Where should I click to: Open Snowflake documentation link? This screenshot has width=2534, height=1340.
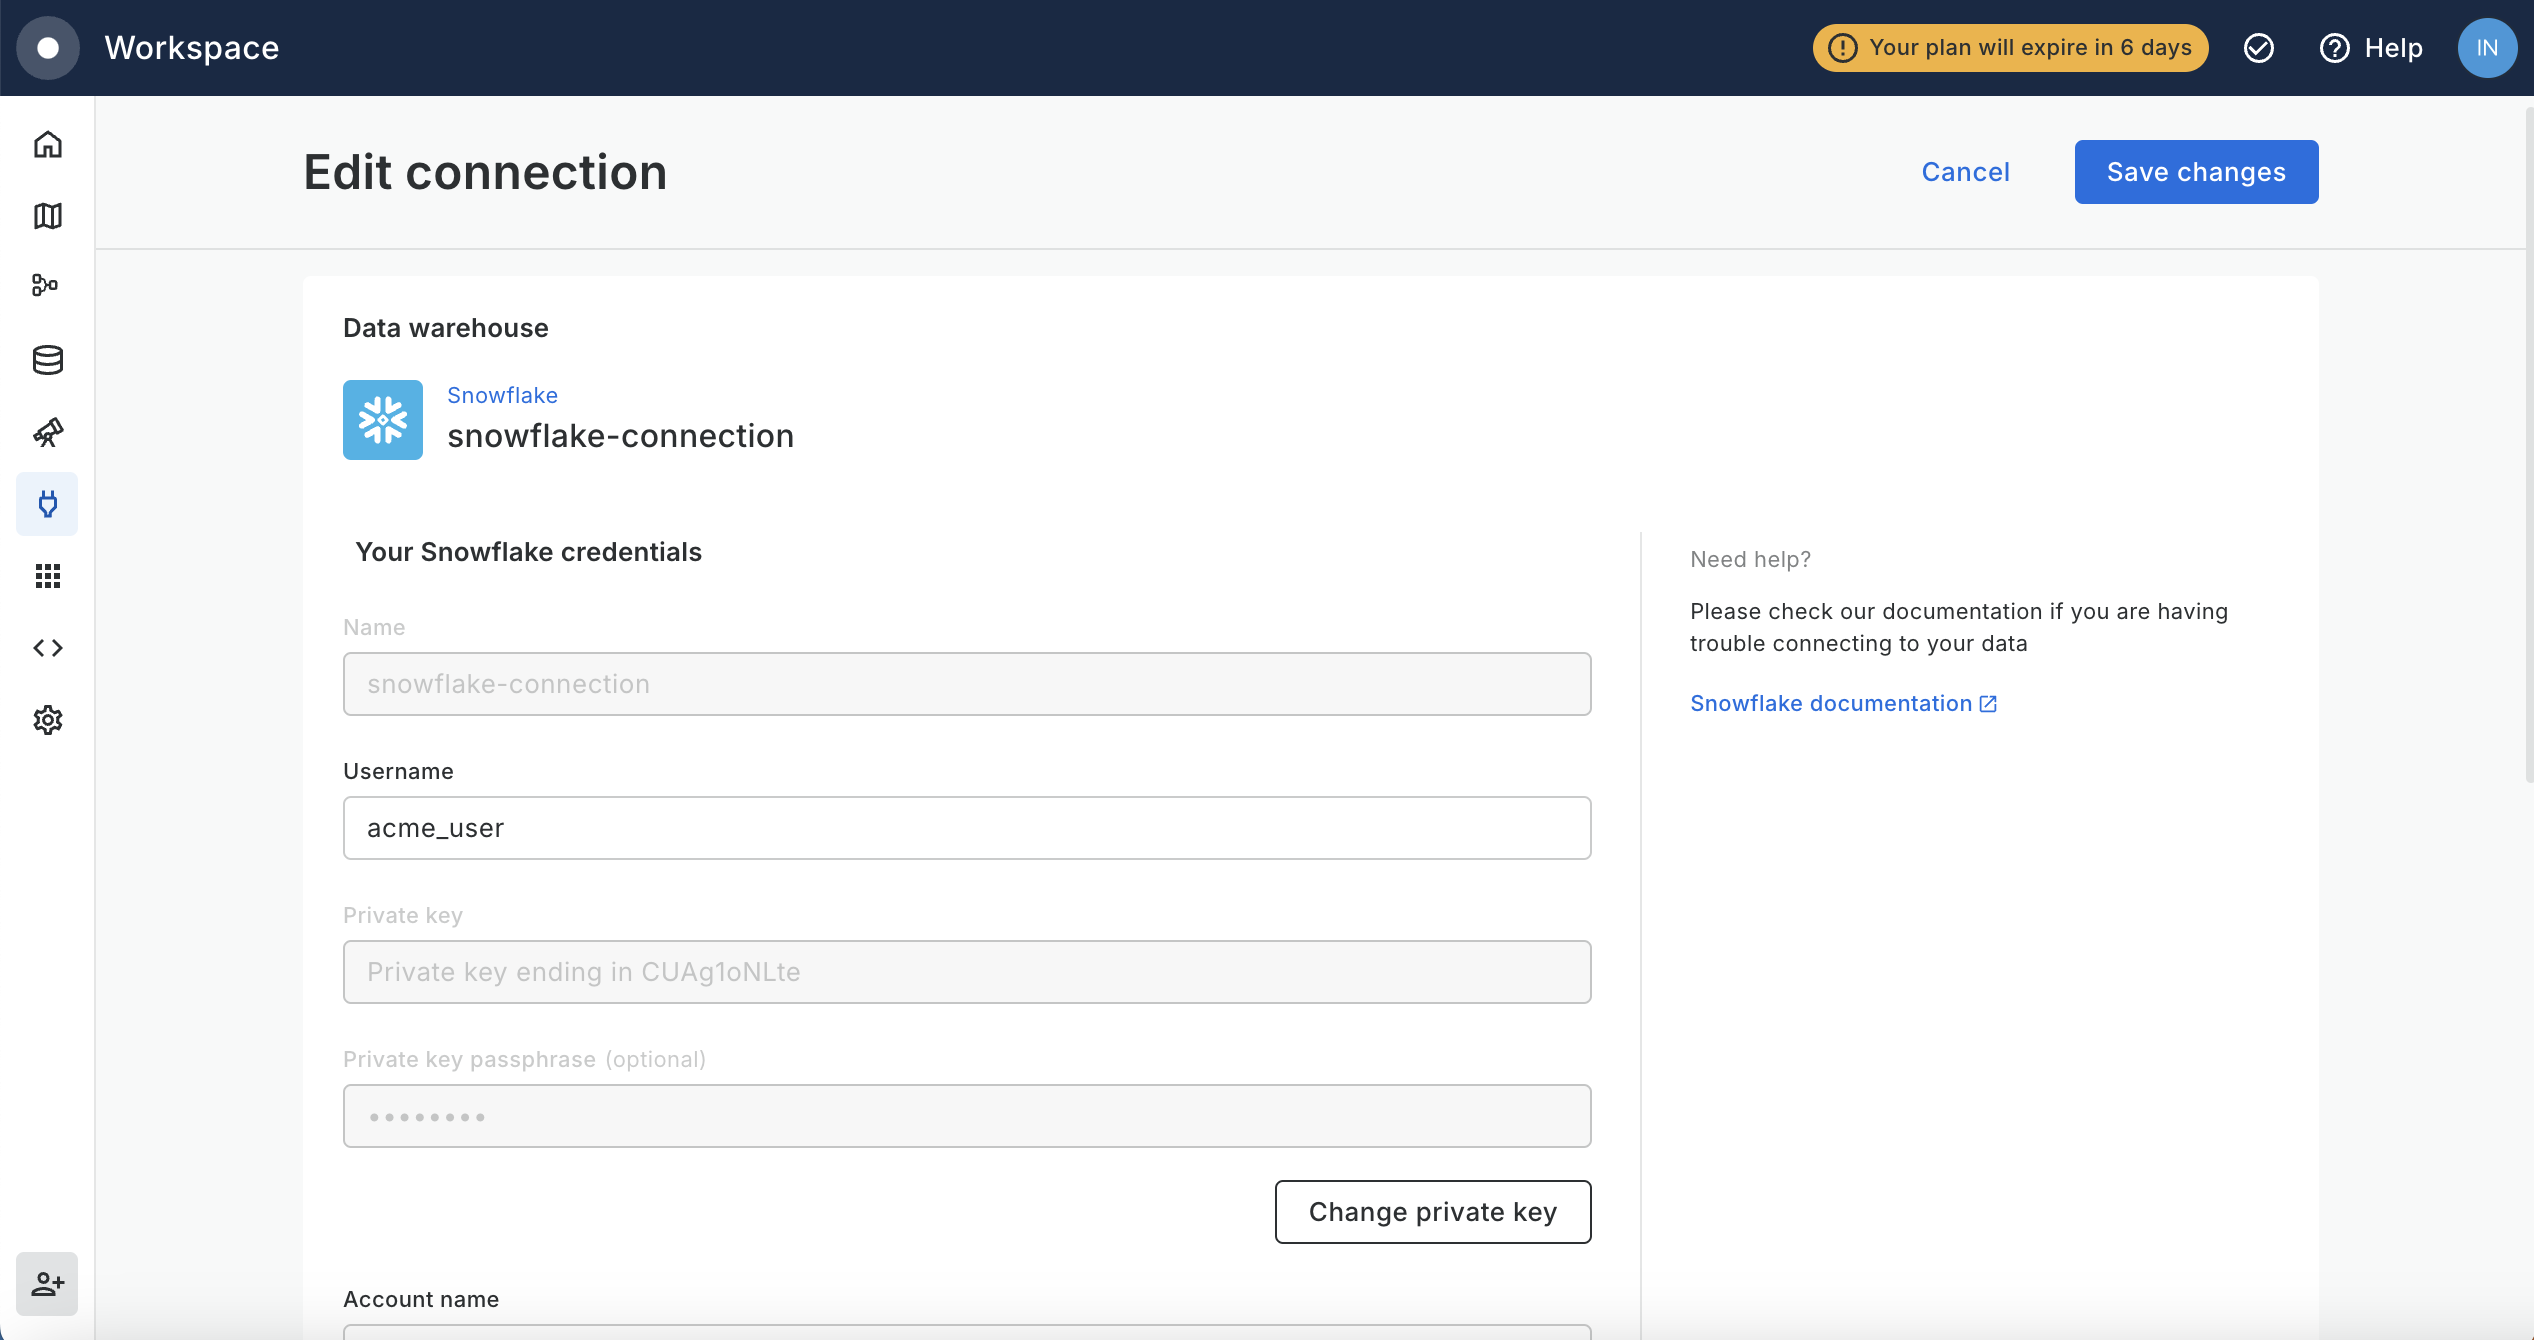point(1842,703)
